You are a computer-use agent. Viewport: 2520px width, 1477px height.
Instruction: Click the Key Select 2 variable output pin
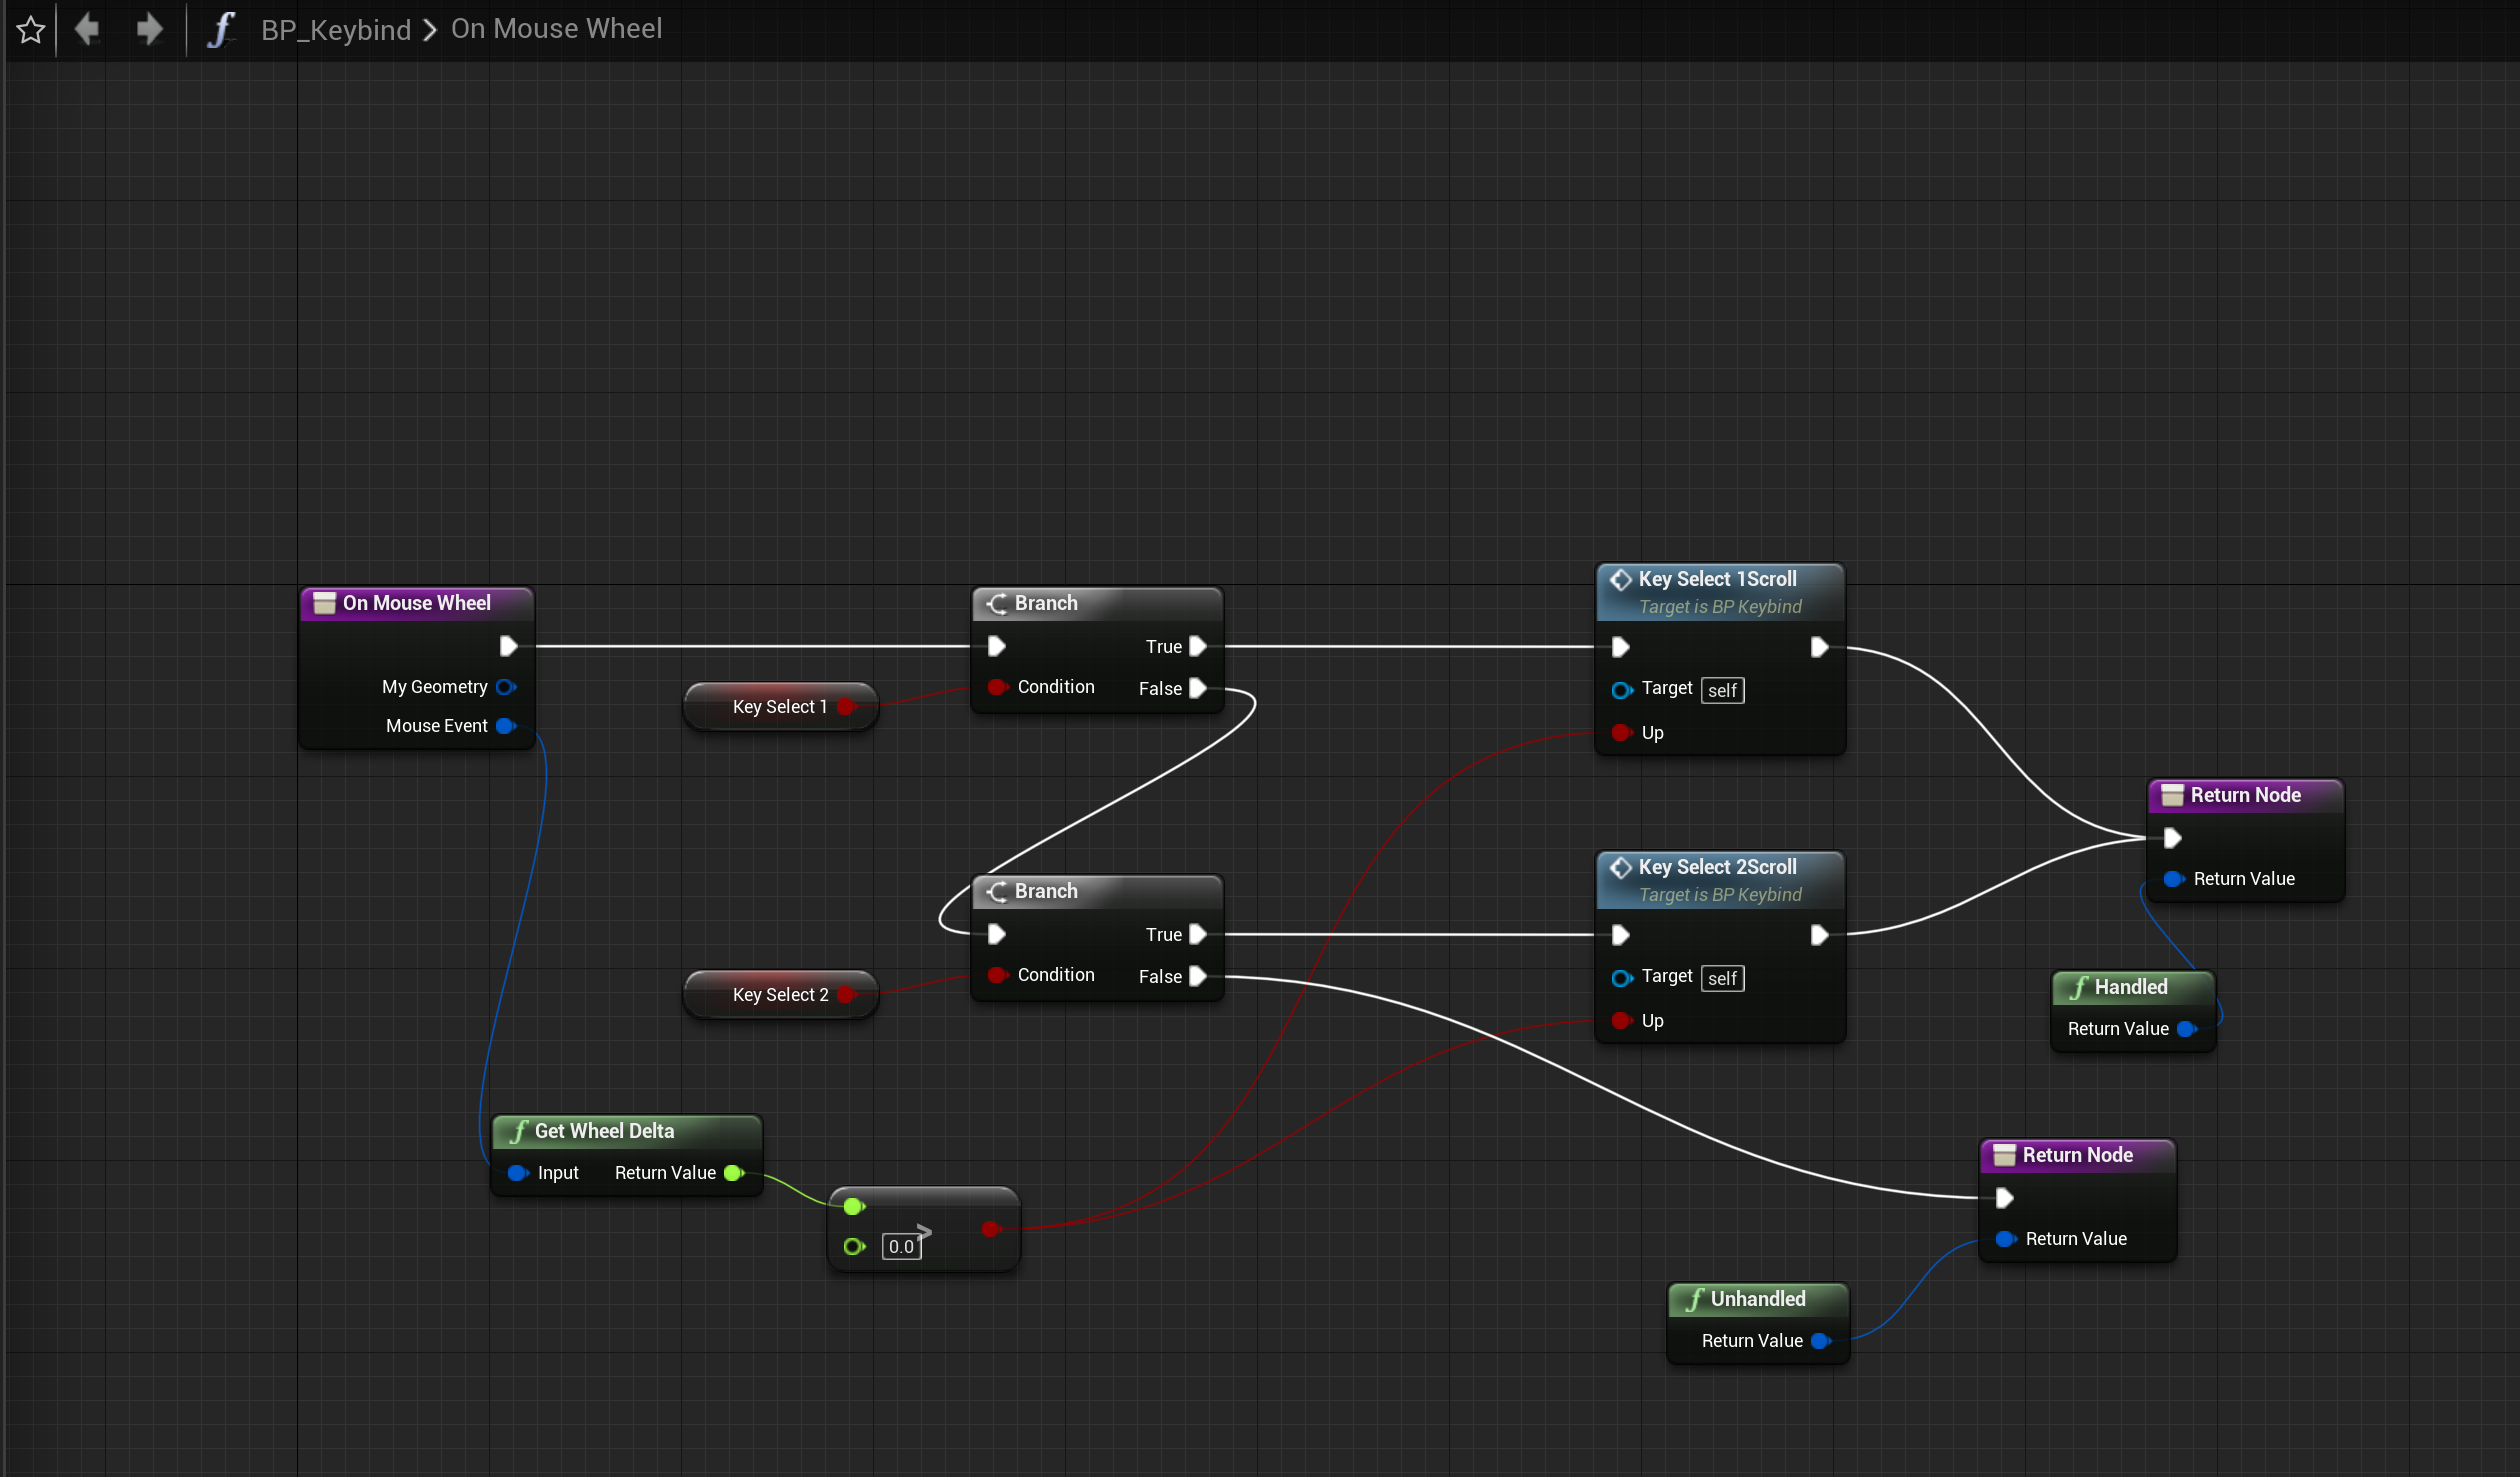coord(846,995)
